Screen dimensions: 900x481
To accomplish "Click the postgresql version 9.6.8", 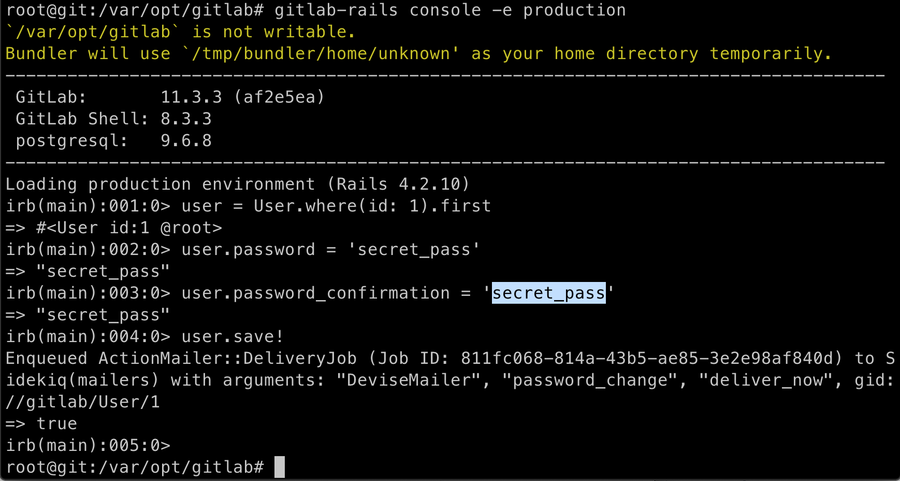I will point(188,141).
